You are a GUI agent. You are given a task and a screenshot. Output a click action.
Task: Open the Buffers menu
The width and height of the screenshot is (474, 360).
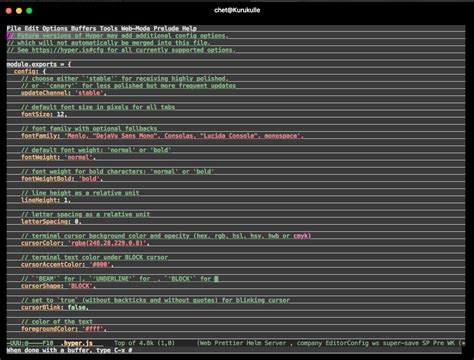click(84, 28)
